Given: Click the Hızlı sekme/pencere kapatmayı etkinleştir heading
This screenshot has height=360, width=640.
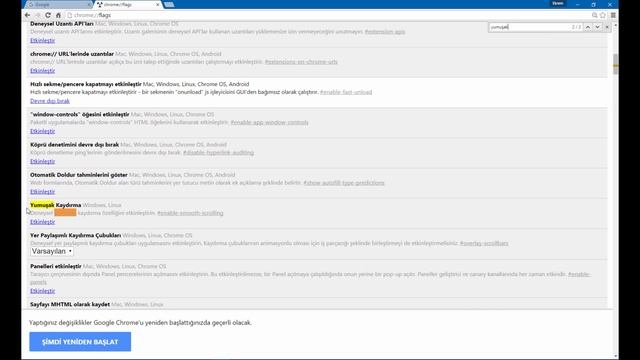Looking at the screenshot, I should point(86,84).
